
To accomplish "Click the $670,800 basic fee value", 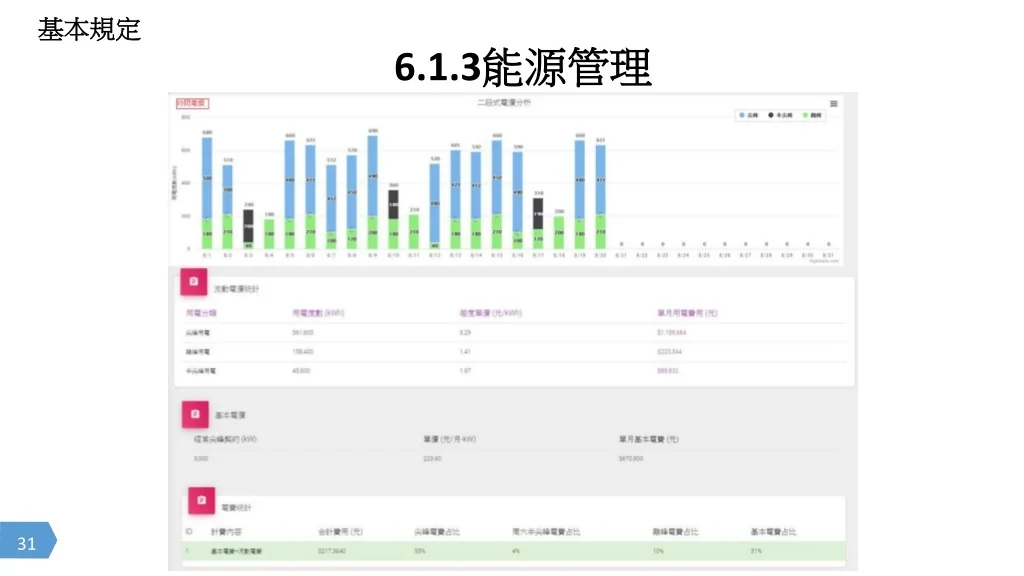I will [631, 459].
